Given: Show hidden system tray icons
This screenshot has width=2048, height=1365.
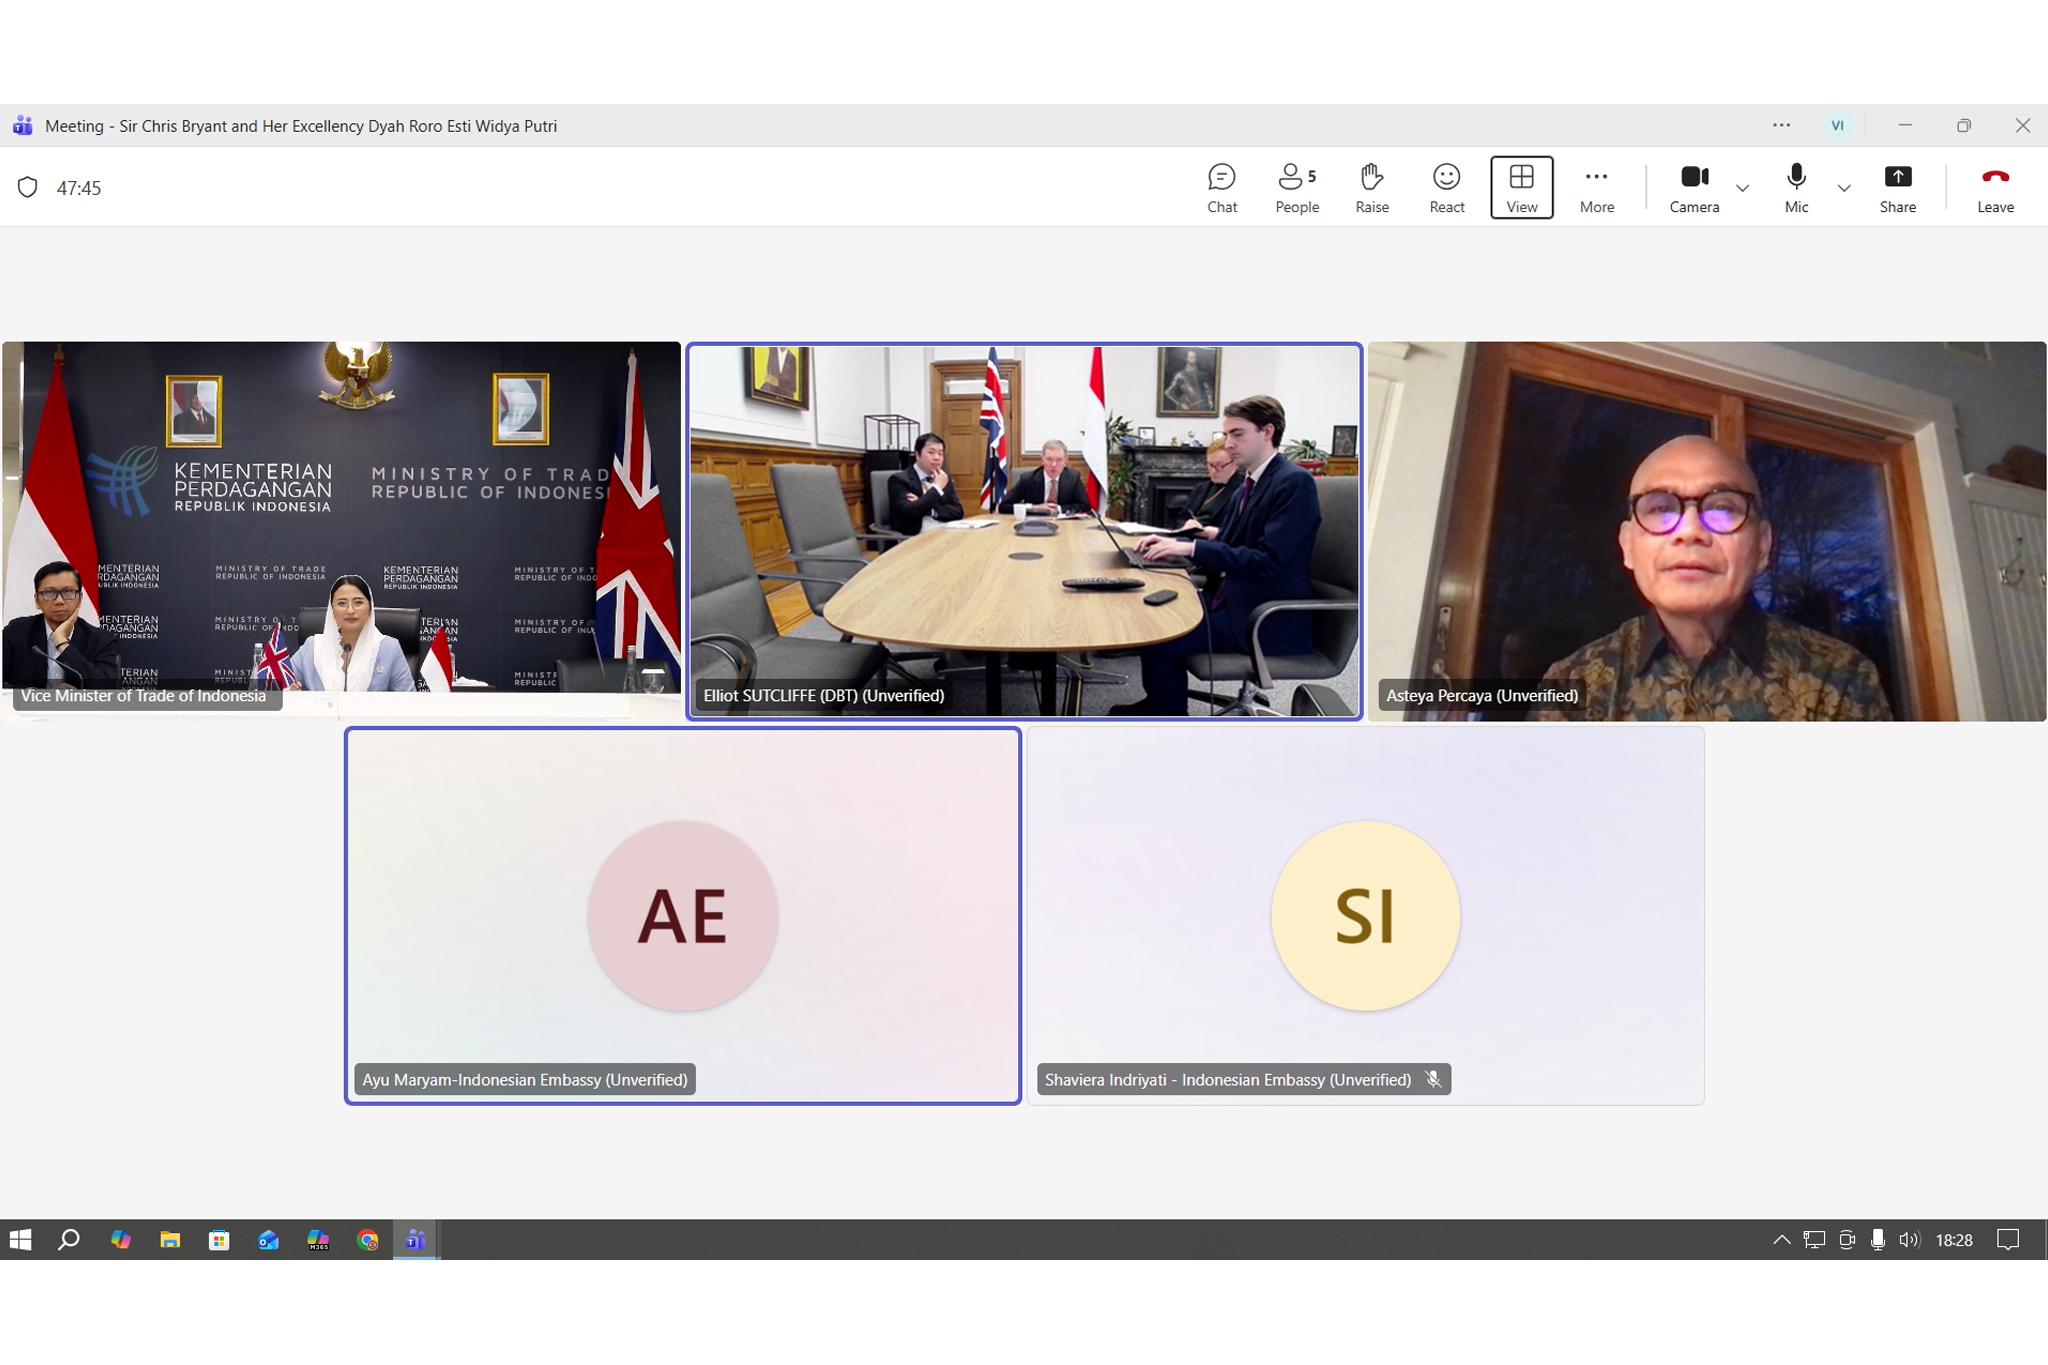Looking at the screenshot, I should coord(1781,1240).
